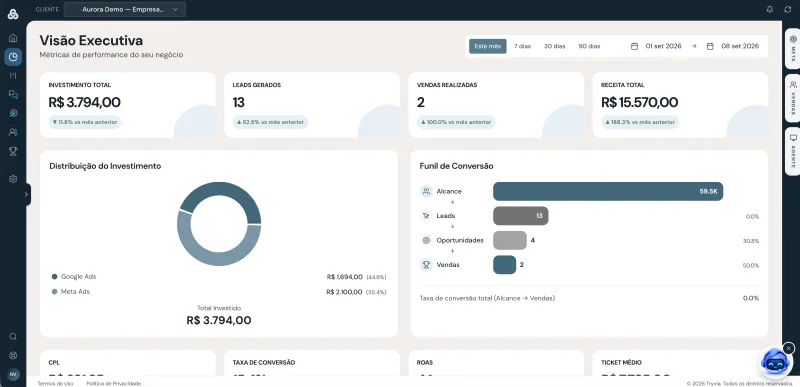This screenshot has height=387, width=800.
Task: Click the 62.5% vs mês anterior badge
Action: coord(270,122)
